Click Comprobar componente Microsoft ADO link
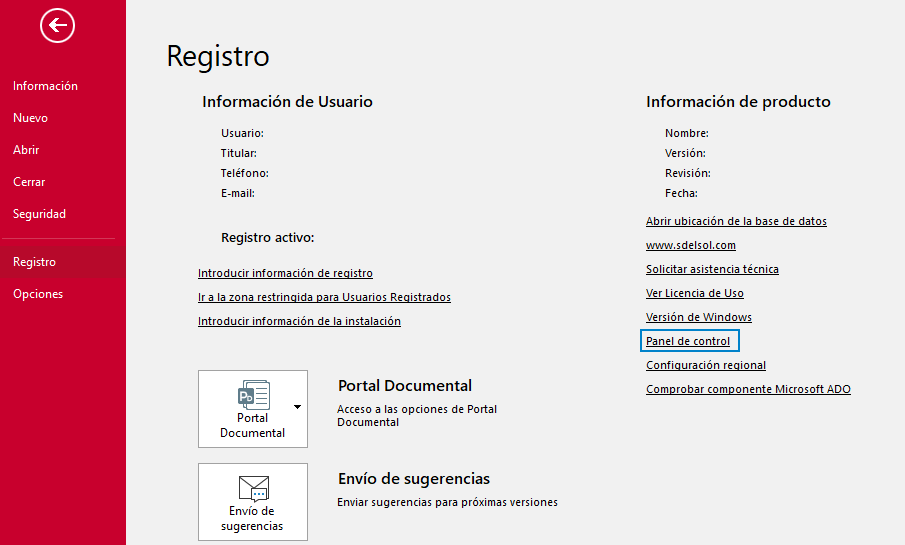The width and height of the screenshot is (905, 545). (x=748, y=389)
